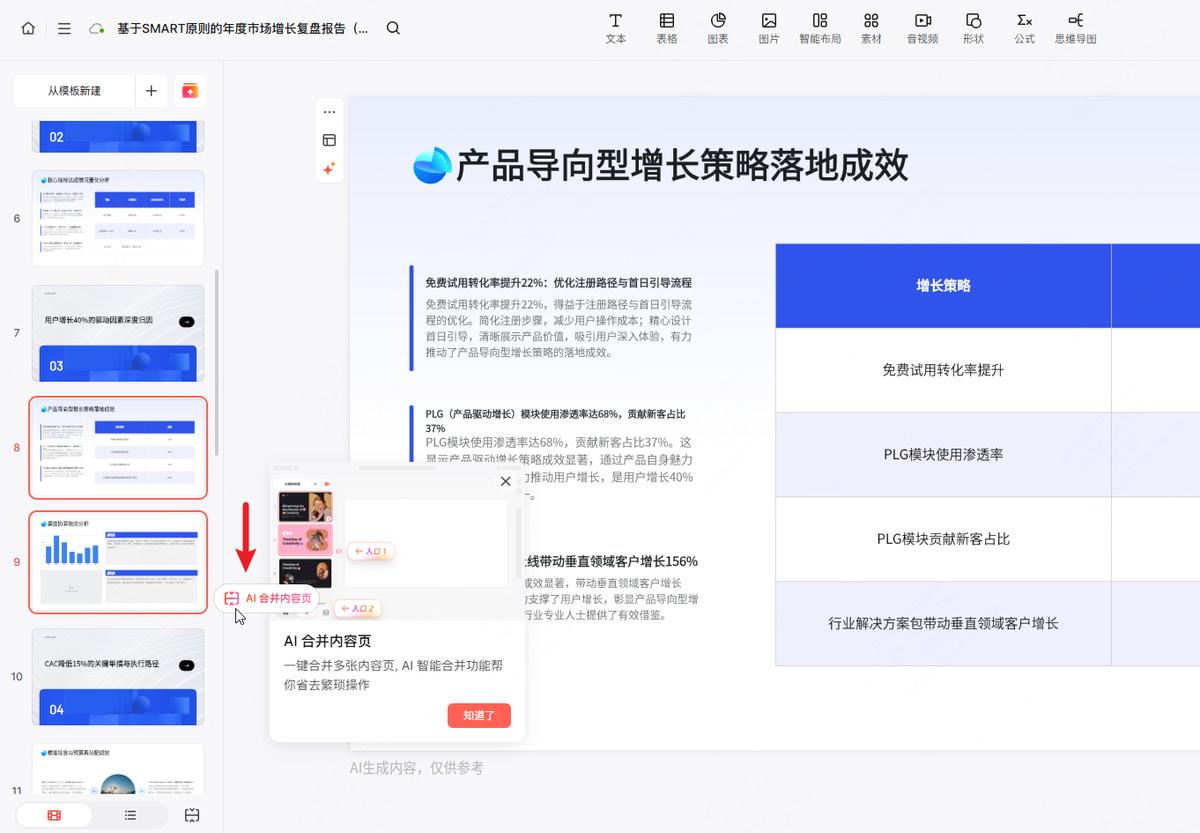The image size is (1200, 833).
Task: Click table cell PLG模块使用渗透率
Action: click(x=943, y=454)
